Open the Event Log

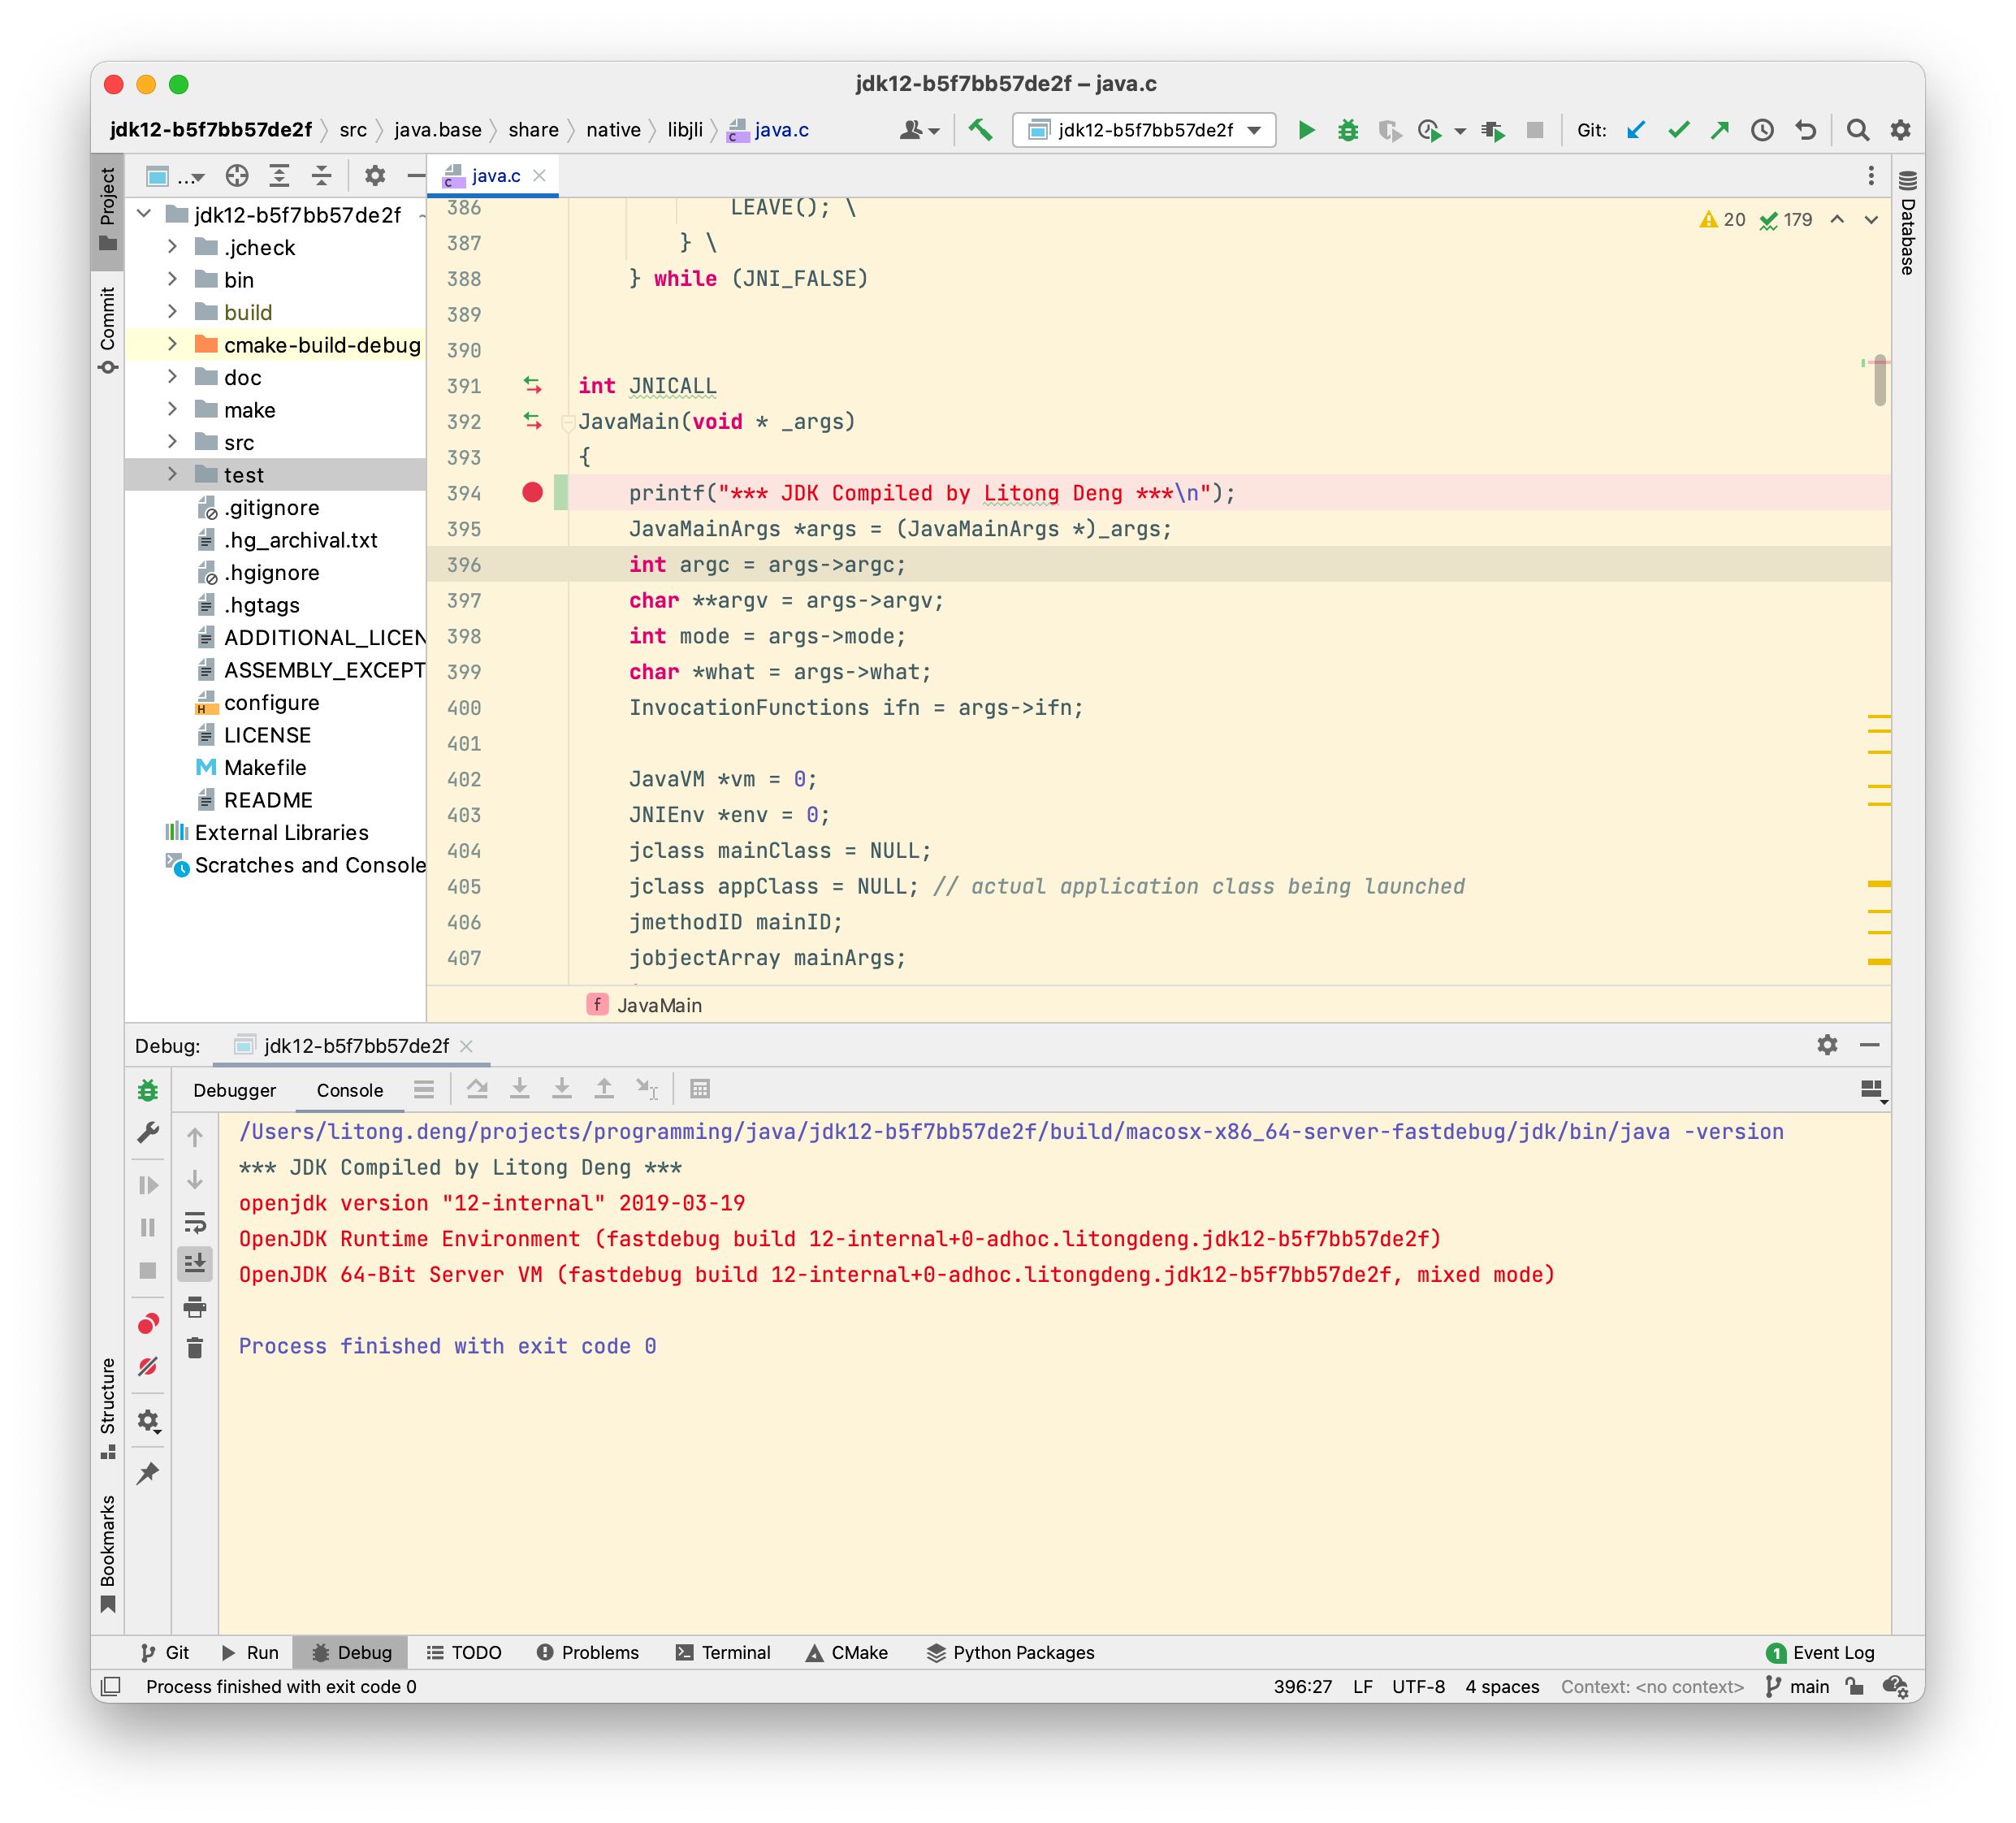[x=1820, y=1652]
